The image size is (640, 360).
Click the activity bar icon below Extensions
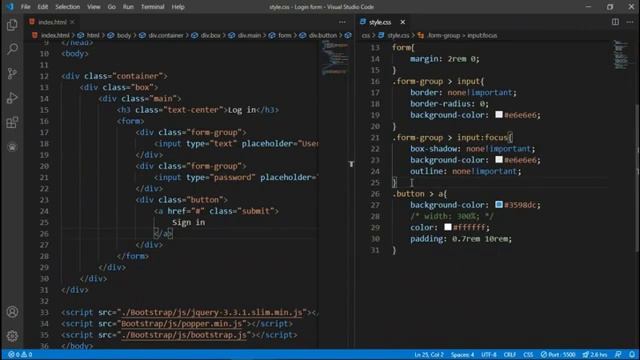click(12, 147)
